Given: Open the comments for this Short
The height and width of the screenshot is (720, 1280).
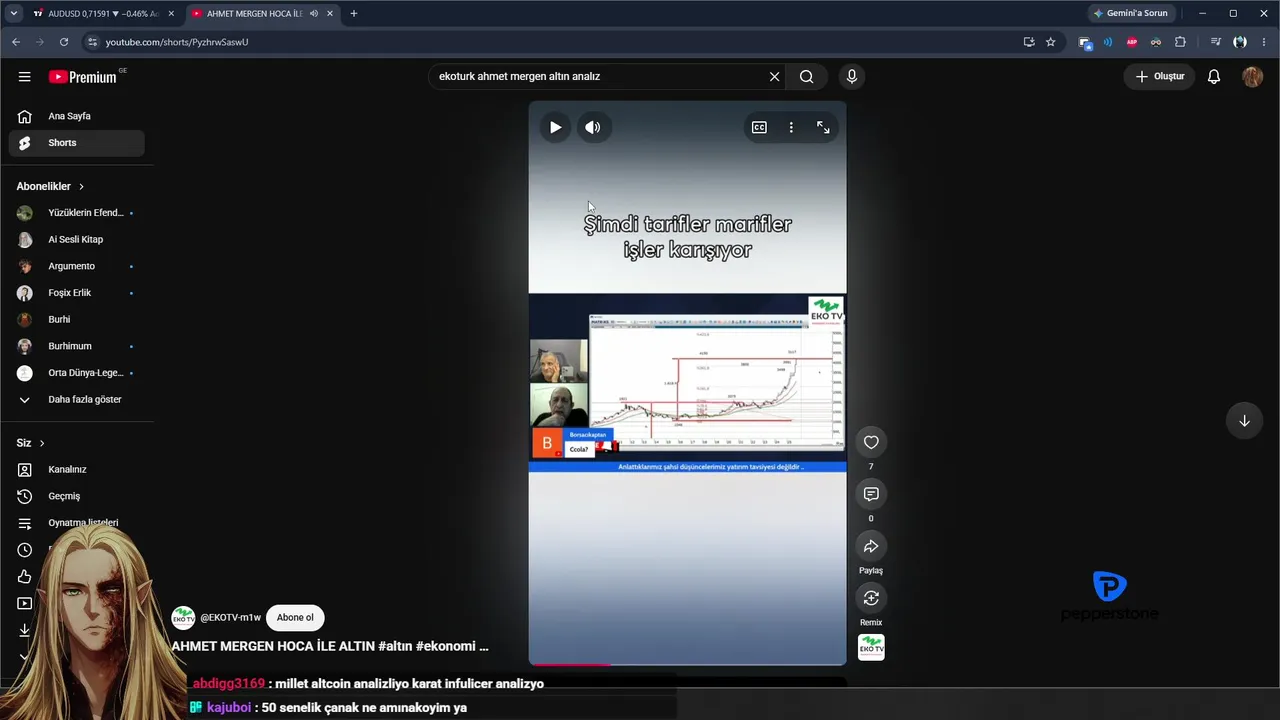Looking at the screenshot, I should [x=871, y=494].
